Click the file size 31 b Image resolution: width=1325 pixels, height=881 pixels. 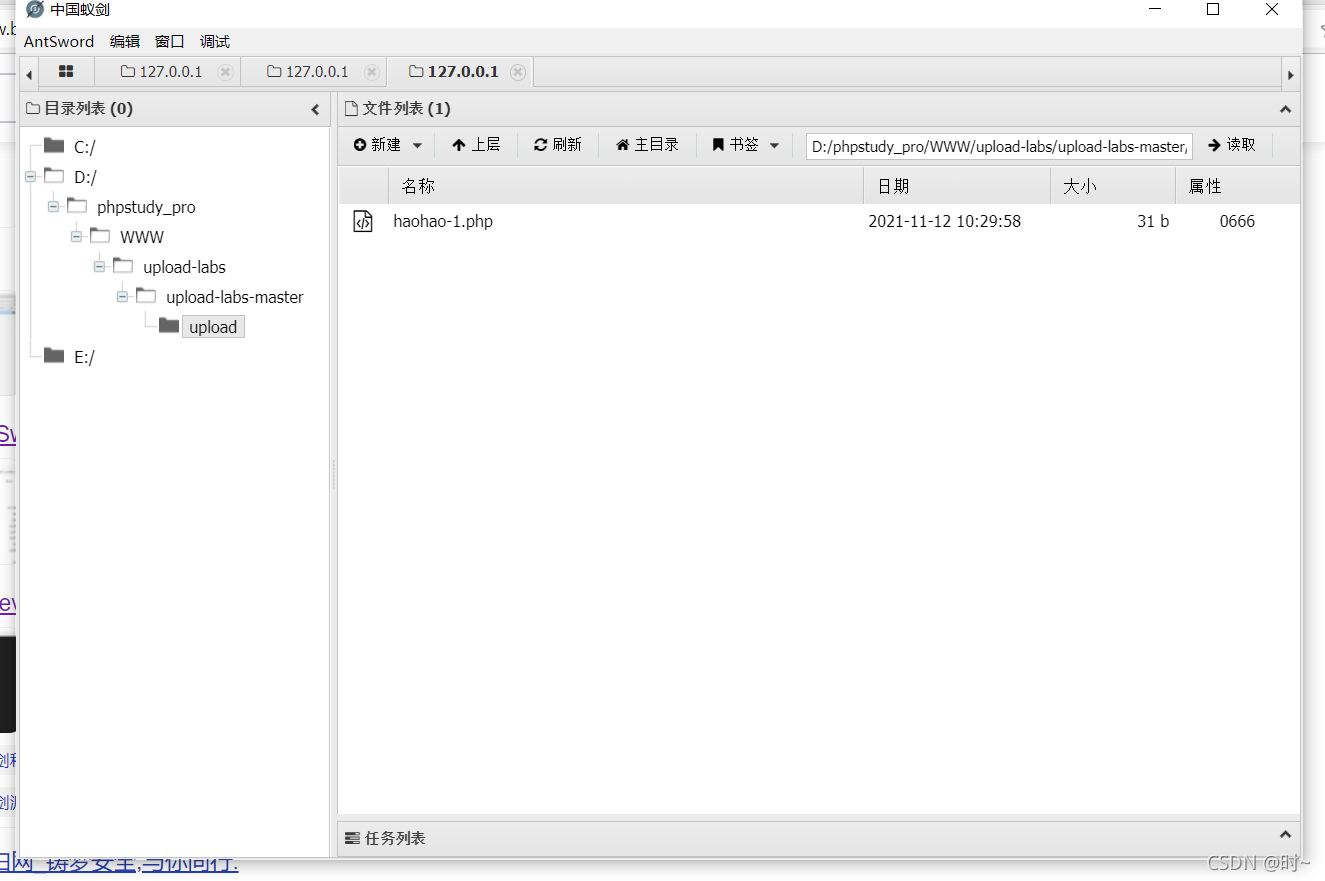click(x=1153, y=221)
